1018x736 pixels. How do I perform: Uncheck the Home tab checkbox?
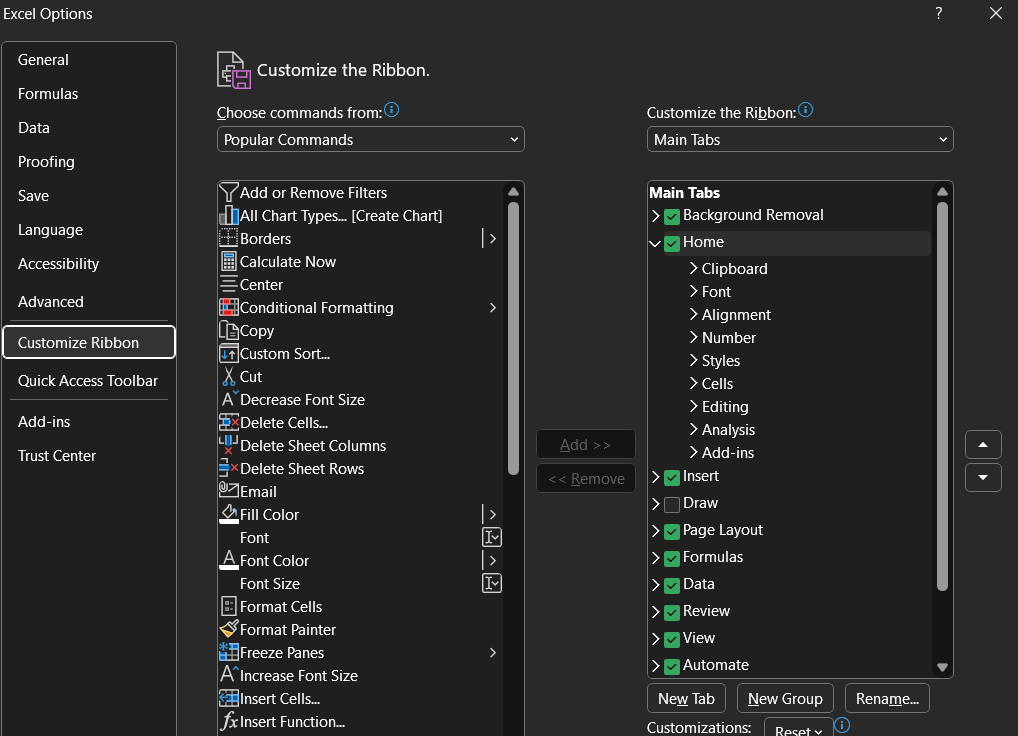click(x=671, y=242)
